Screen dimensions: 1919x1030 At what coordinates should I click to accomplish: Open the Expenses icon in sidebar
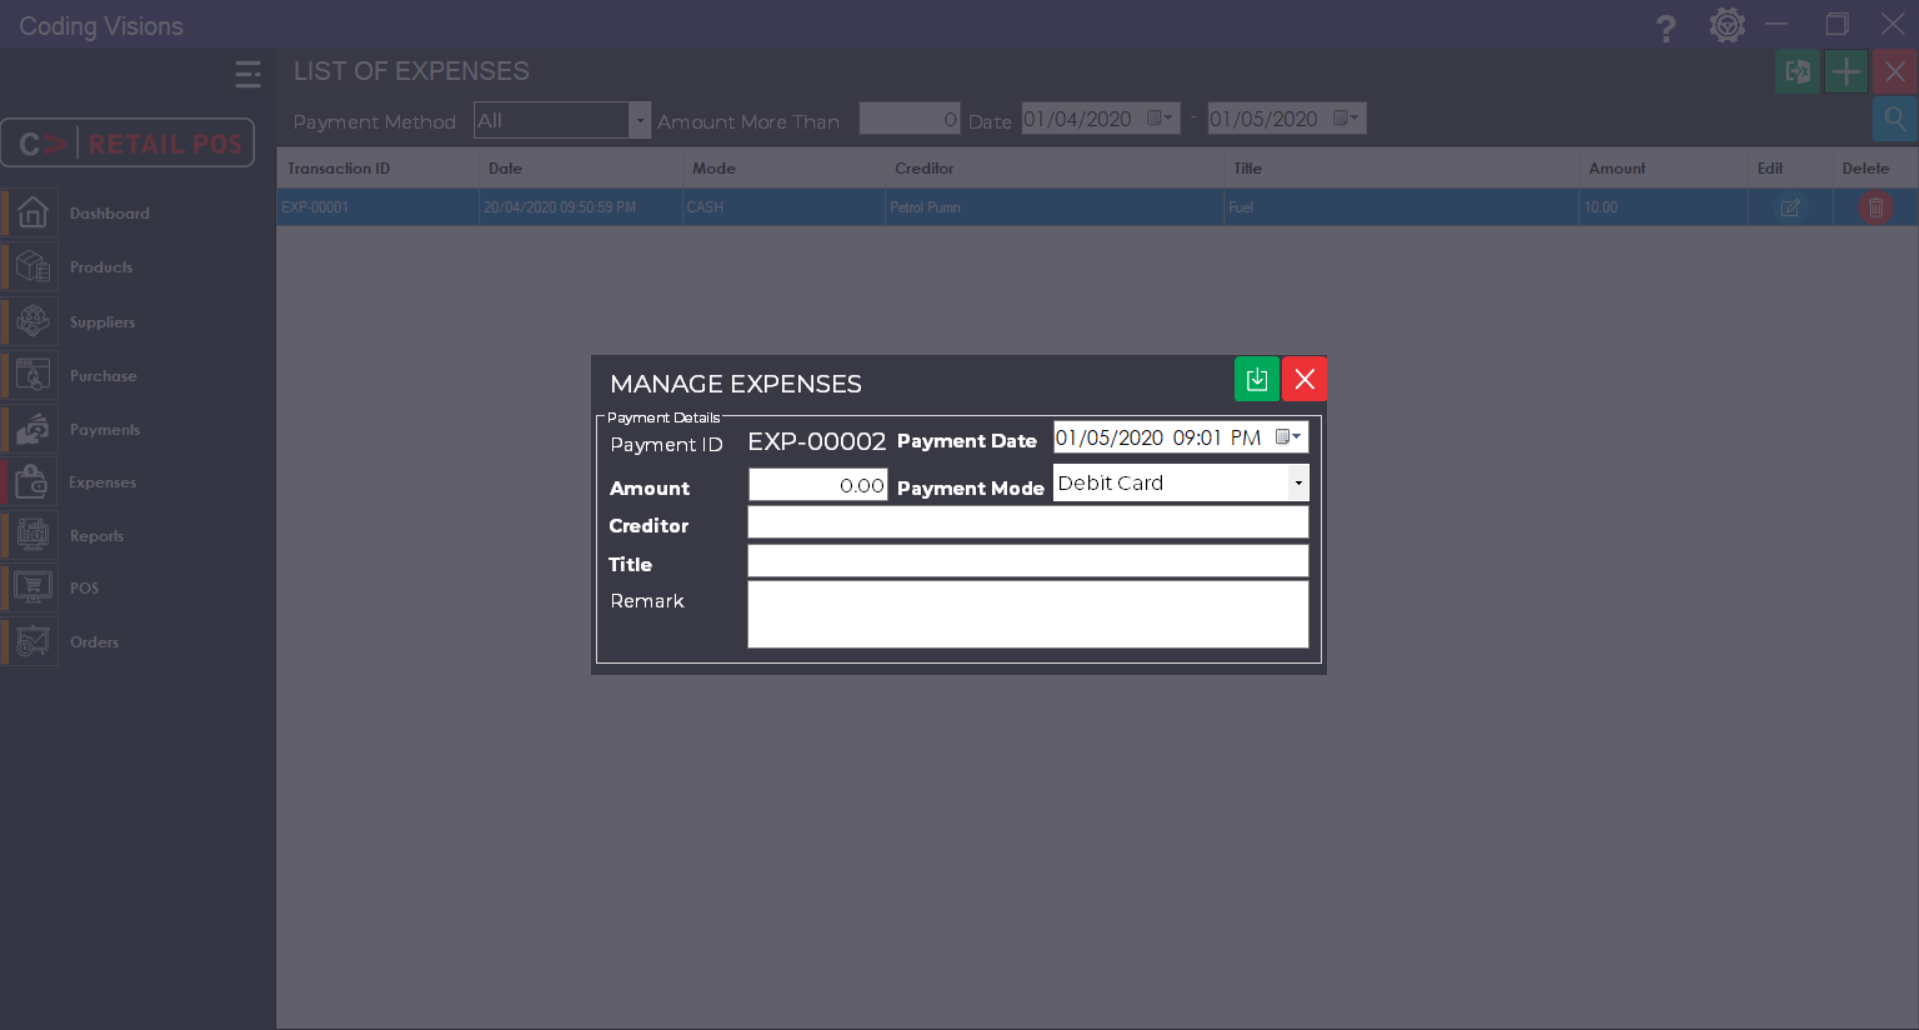(x=32, y=482)
